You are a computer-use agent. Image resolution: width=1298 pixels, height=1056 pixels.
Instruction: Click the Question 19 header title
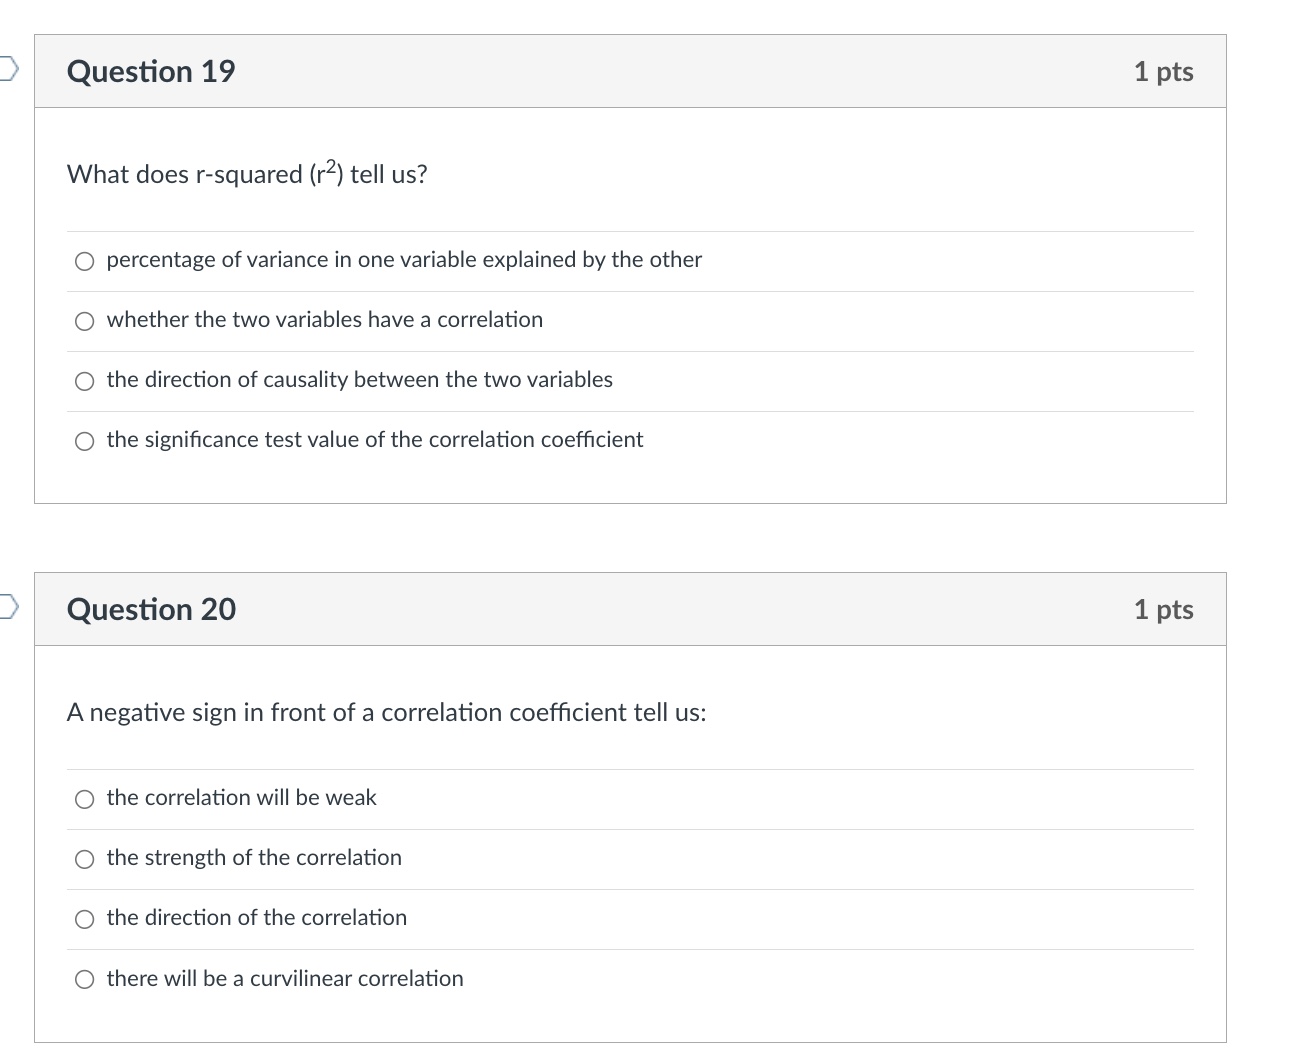(151, 71)
